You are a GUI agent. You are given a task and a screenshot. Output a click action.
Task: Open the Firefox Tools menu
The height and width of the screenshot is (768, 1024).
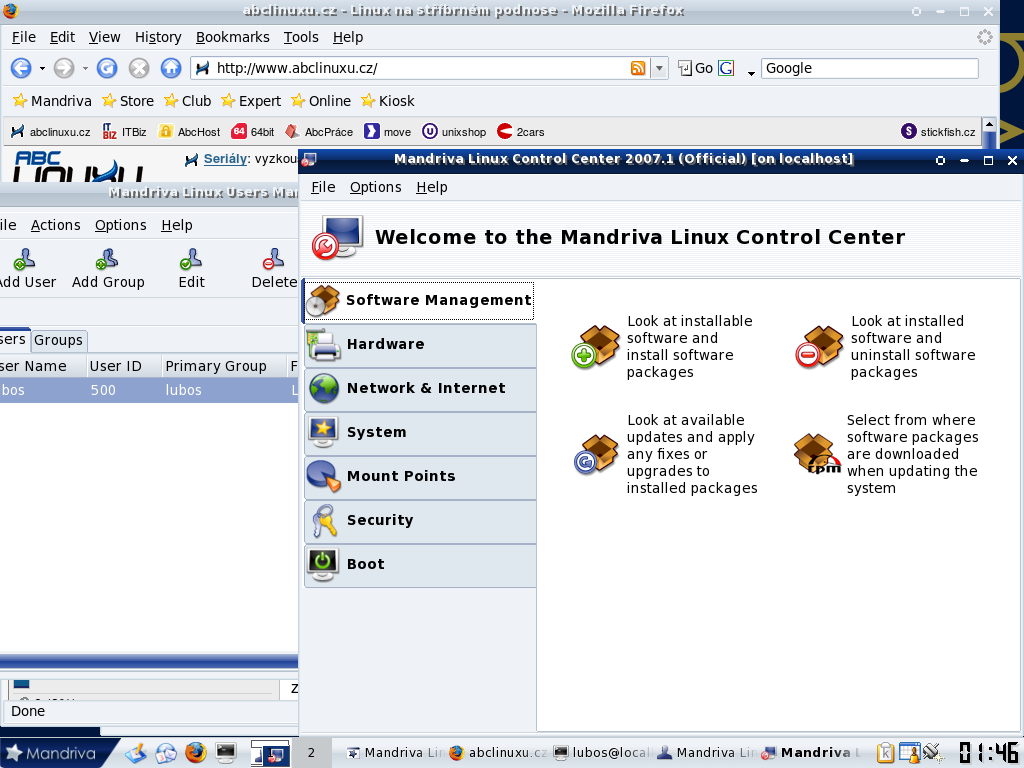[301, 37]
